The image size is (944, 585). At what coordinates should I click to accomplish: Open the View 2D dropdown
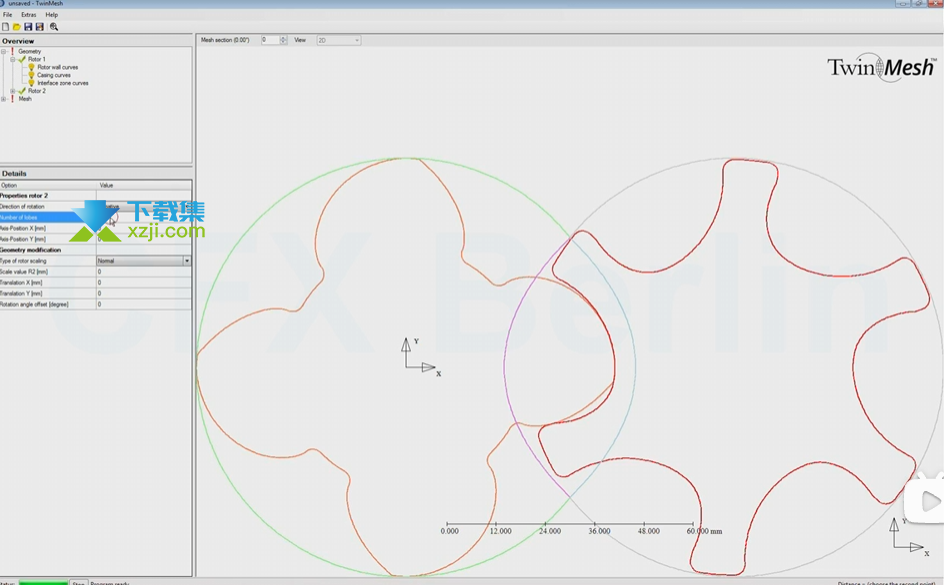coord(338,40)
